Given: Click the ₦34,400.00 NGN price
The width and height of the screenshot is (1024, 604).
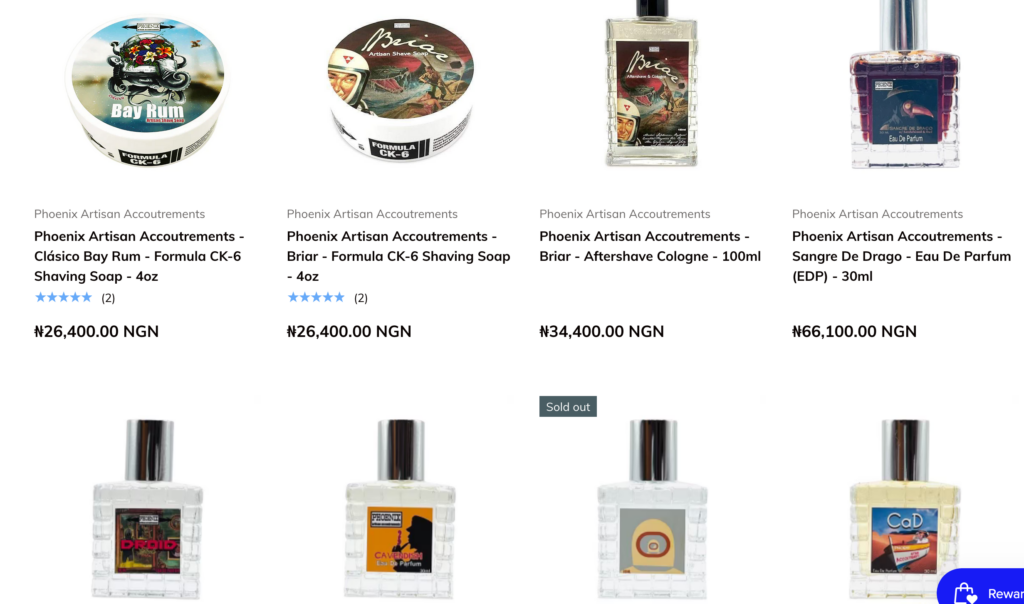Looking at the screenshot, I should click(601, 331).
